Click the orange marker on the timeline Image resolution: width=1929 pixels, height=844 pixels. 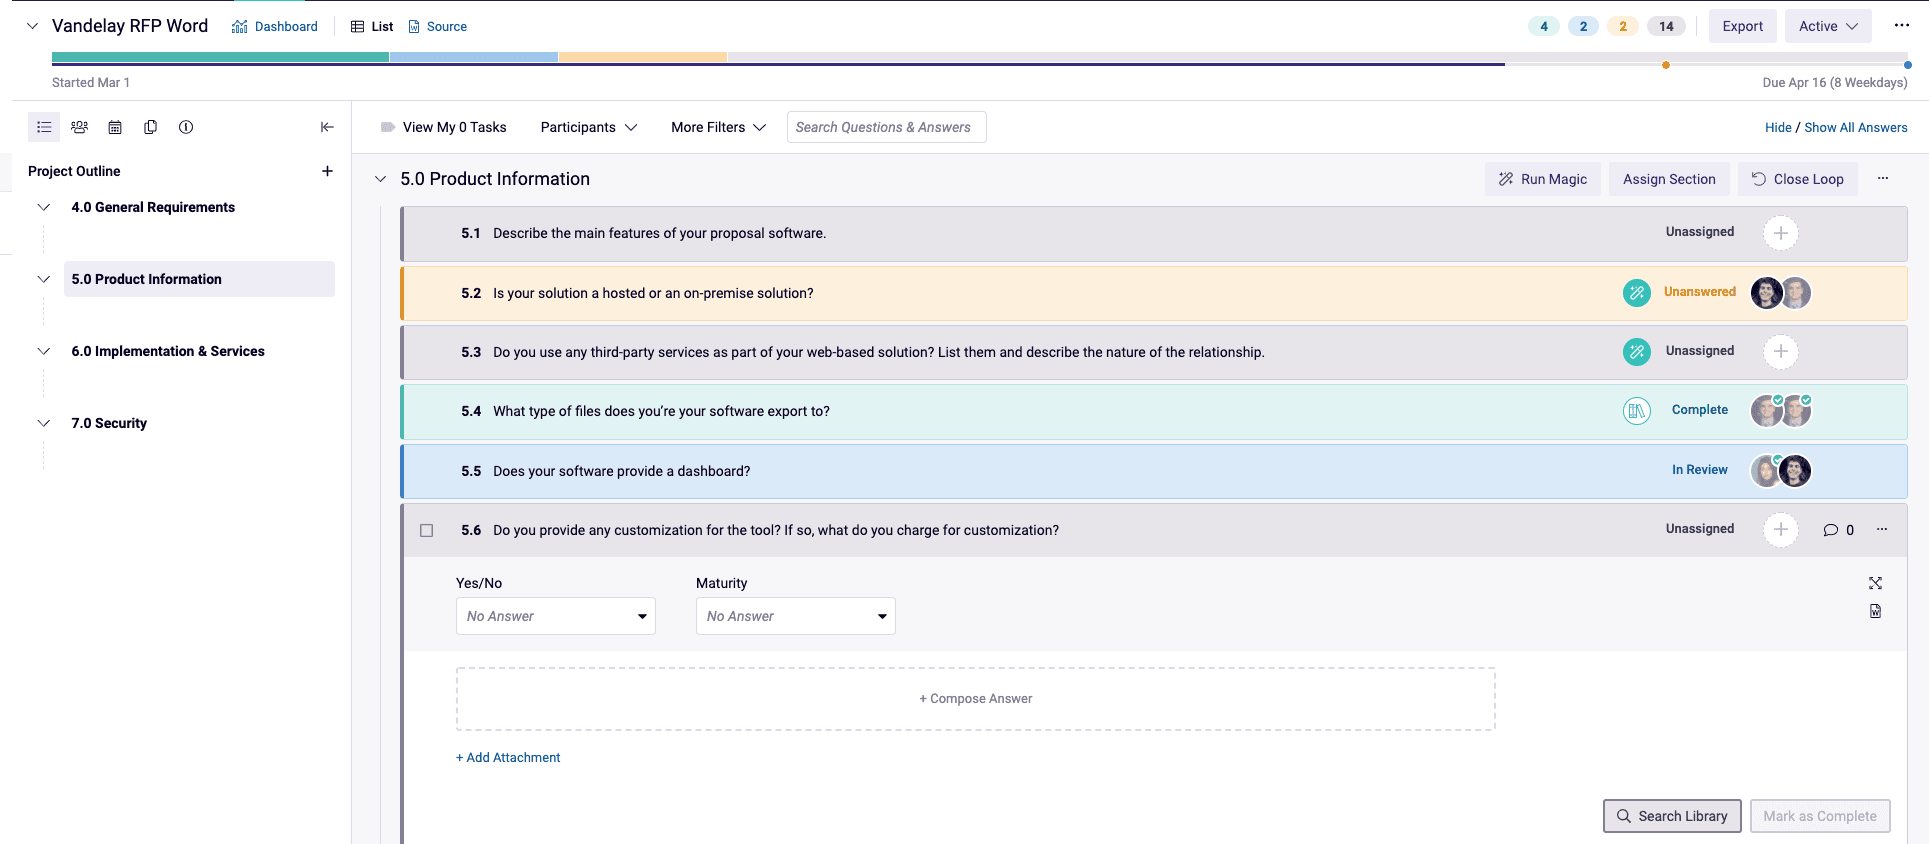coord(1666,65)
